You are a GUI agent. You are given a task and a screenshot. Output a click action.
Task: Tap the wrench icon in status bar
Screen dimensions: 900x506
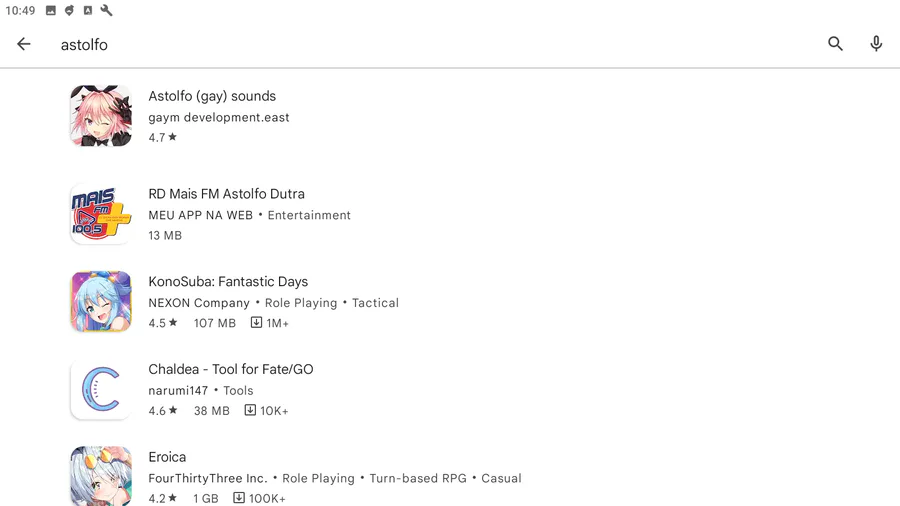coord(107,11)
